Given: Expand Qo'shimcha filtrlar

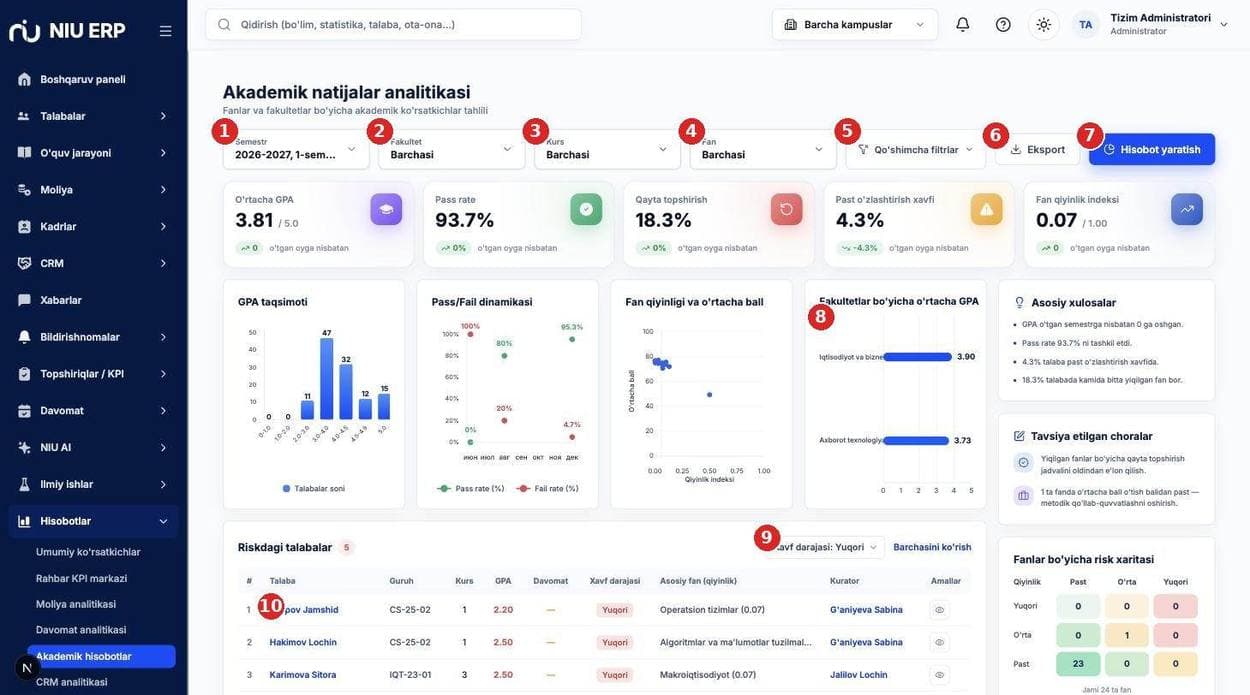Looking at the screenshot, I should (x=916, y=149).
